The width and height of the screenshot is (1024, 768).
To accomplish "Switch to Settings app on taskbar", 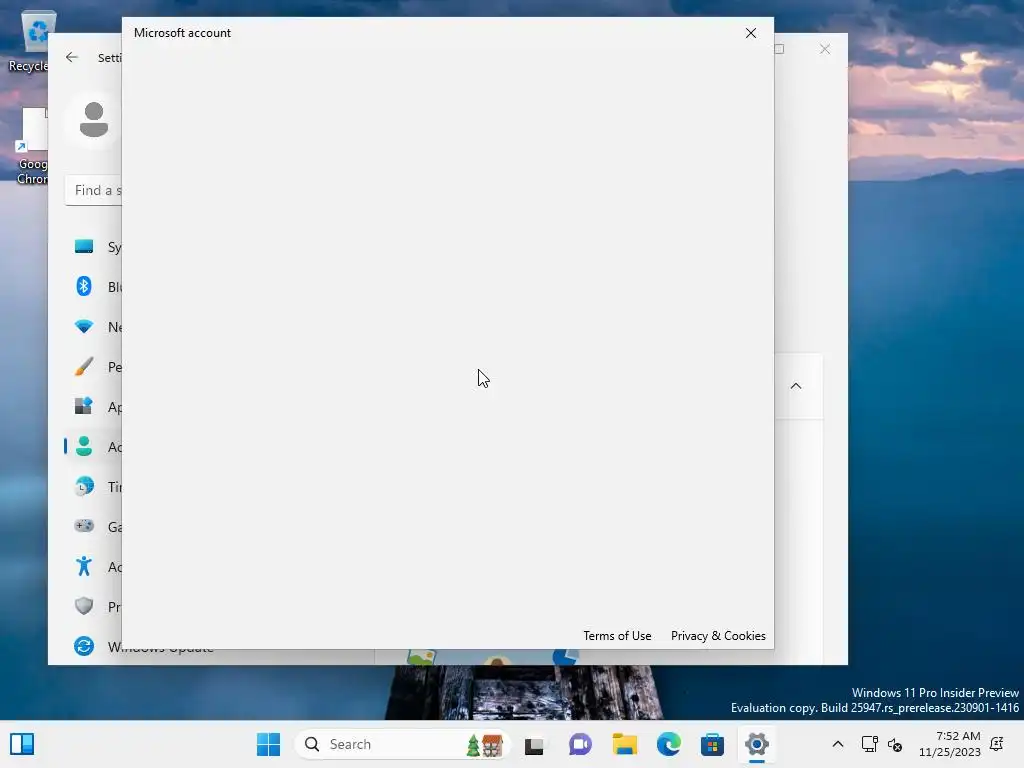I will pos(757,744).
